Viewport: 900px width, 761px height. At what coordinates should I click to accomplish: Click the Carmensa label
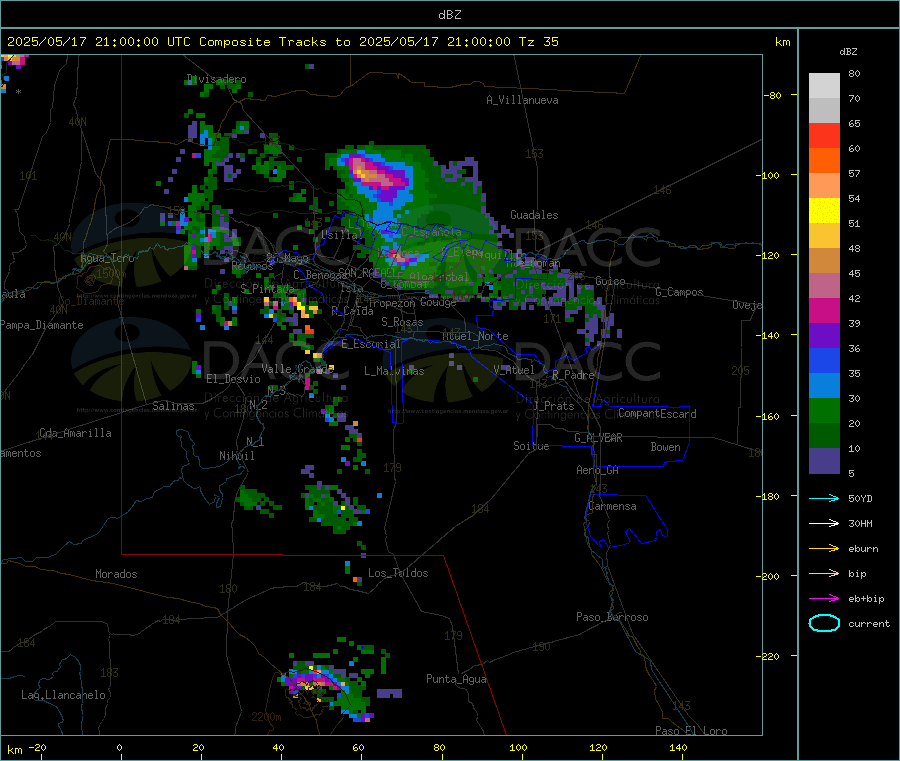[612, 506]
